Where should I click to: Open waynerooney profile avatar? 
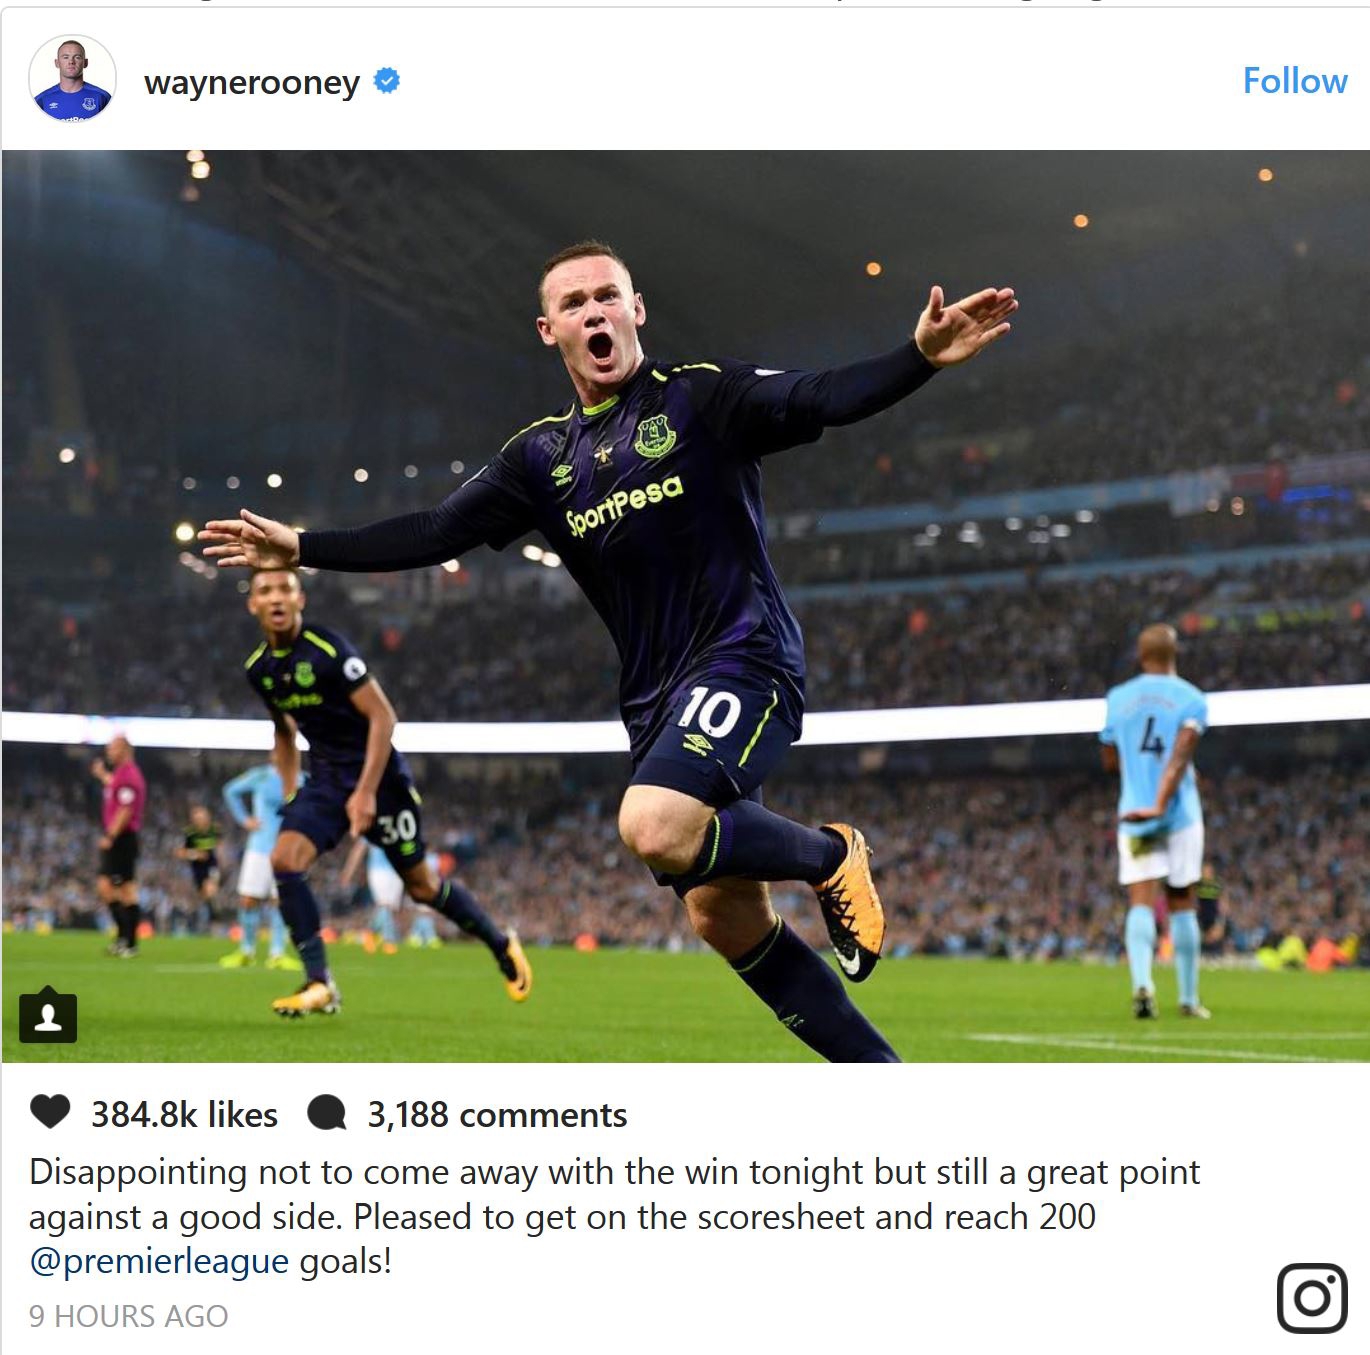[x=72, y=79]
